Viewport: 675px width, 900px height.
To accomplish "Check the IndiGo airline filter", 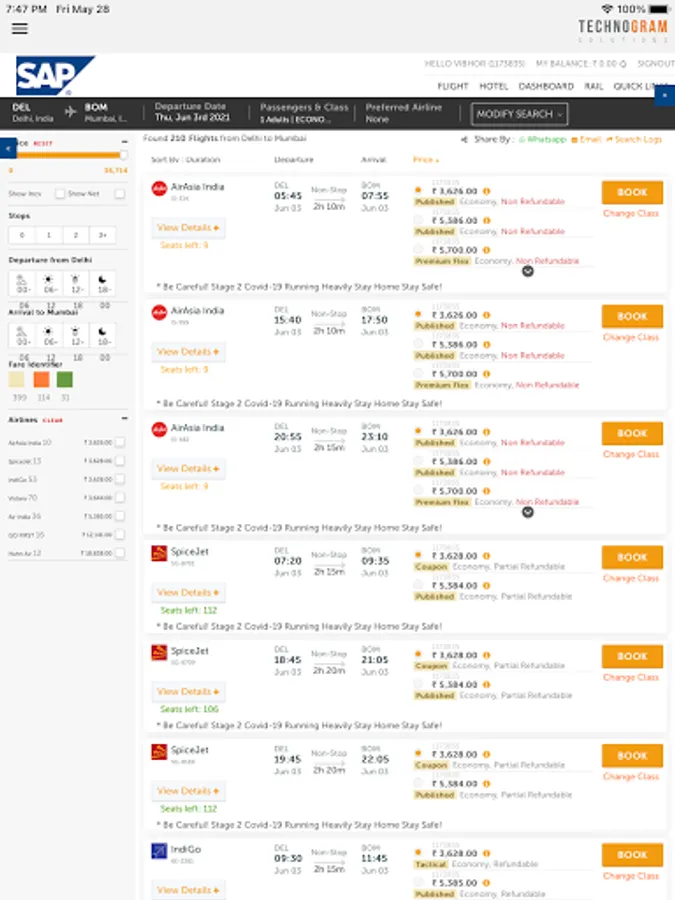I will (x=119, y=479).
